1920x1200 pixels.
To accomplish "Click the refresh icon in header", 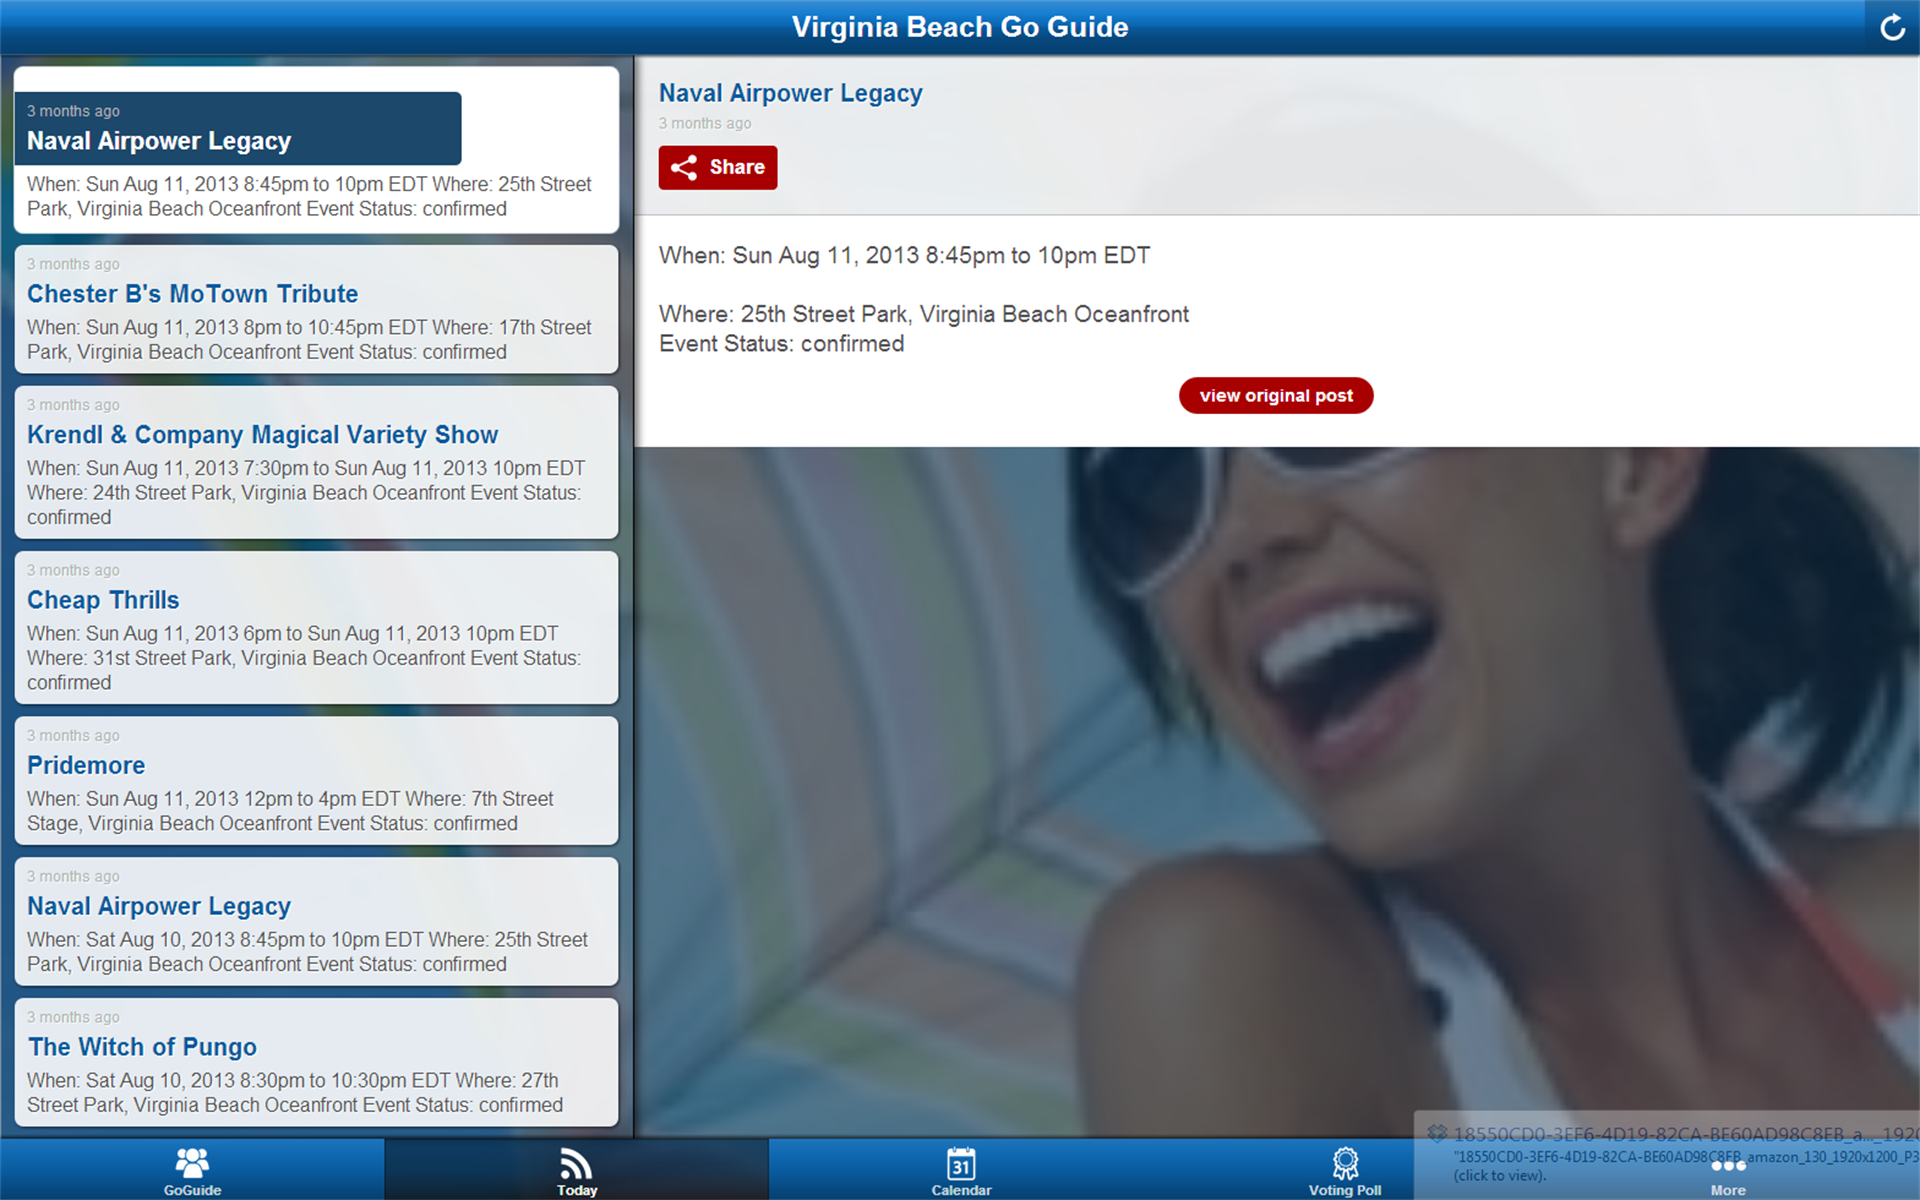I will pos(1892,27).
